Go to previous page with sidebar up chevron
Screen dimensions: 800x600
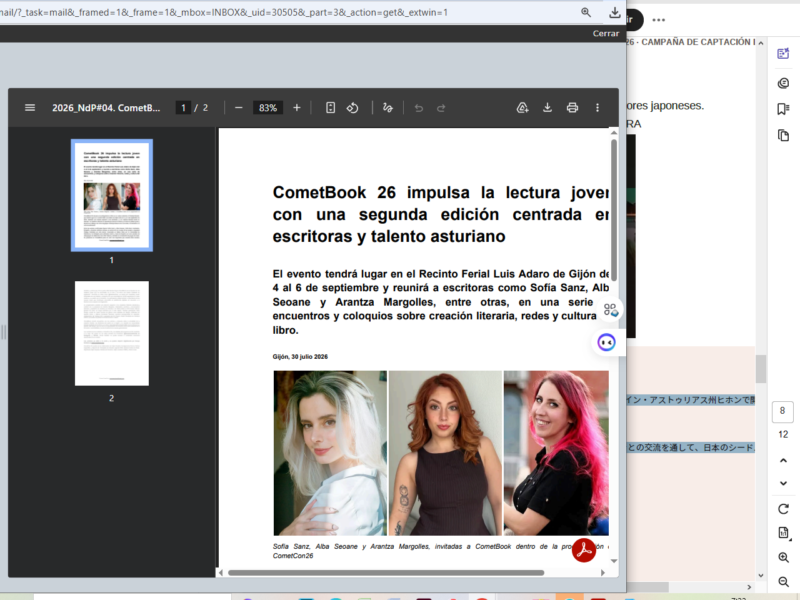pos(783,460)
